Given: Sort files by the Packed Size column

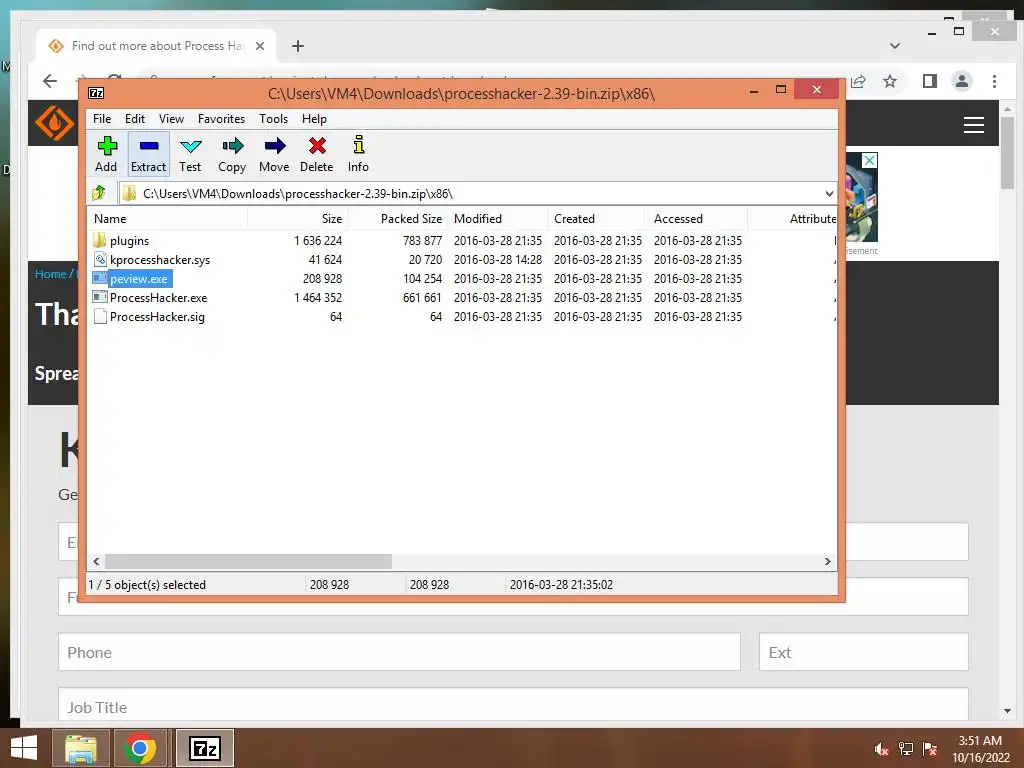Looking at the screenshot, I should 397,219.
